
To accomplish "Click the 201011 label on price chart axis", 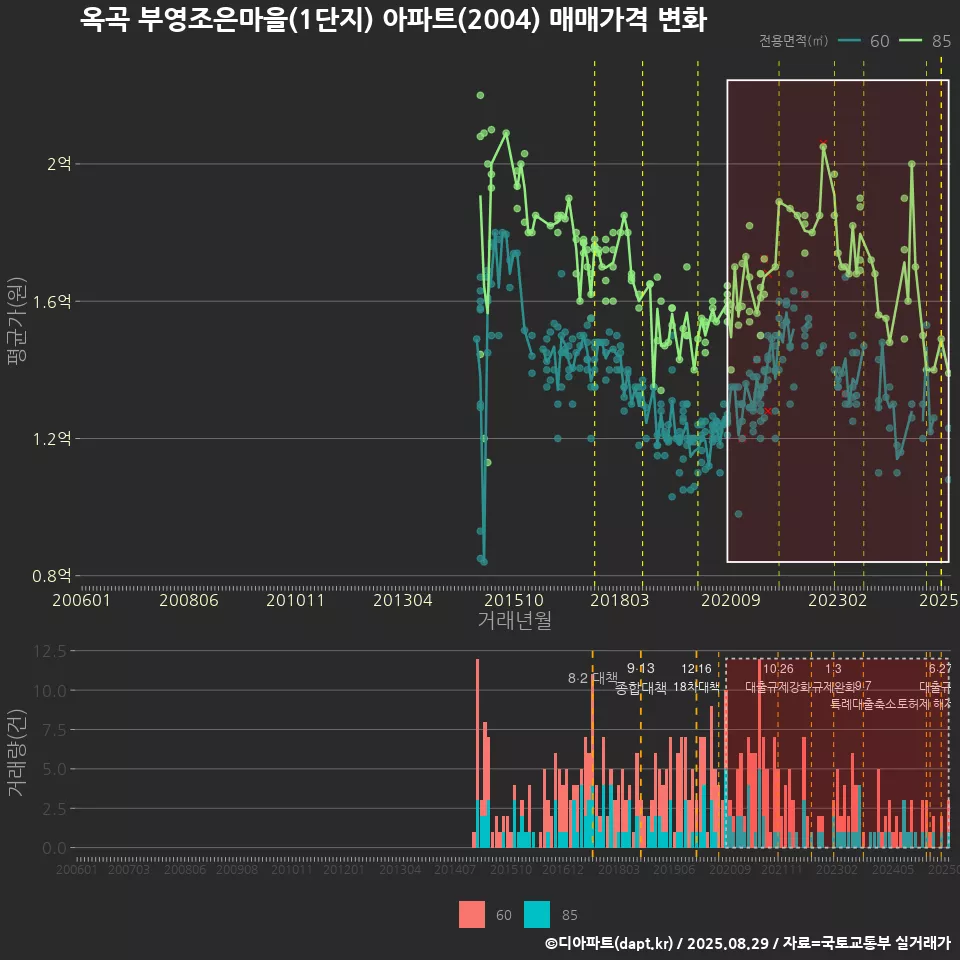I will pyautogui.click(x=295, y=600).
